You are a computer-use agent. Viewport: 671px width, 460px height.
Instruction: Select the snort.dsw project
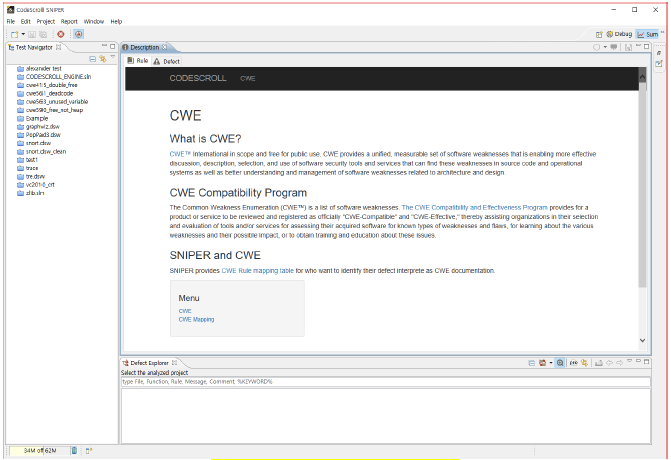tap(34, 143)
